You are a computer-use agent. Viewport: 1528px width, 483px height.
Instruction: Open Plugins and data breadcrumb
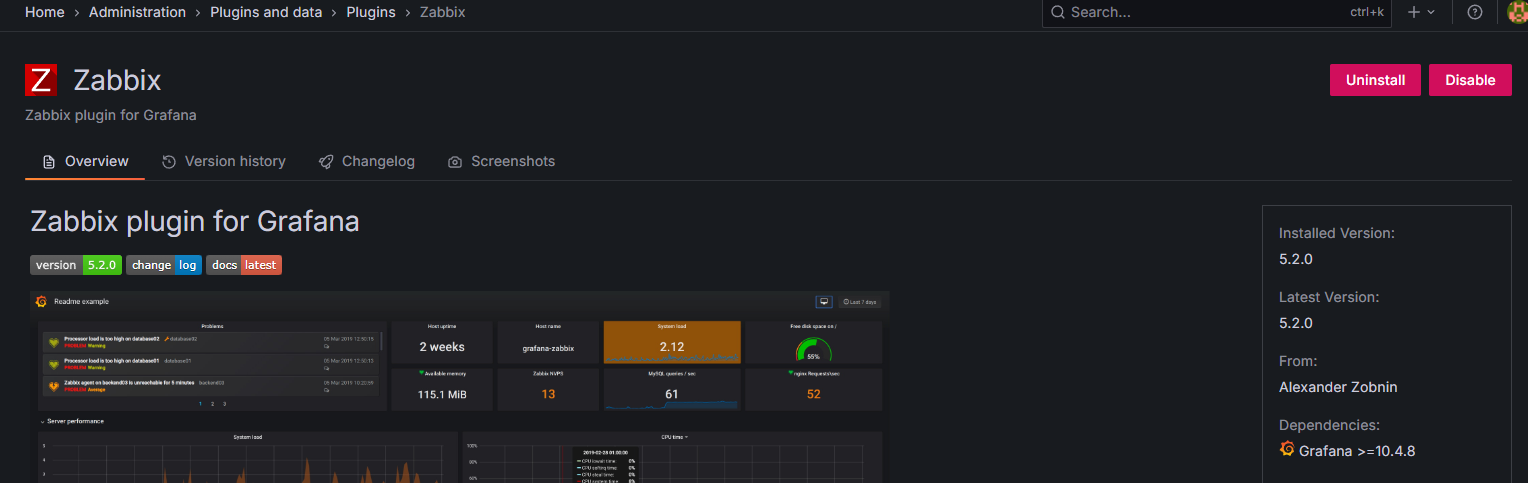[266, 12]
